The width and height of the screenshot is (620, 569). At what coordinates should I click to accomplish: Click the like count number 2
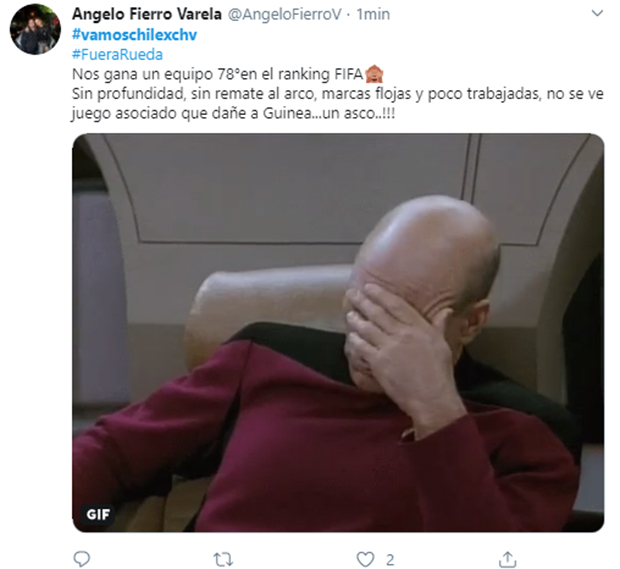coord(390,560)
